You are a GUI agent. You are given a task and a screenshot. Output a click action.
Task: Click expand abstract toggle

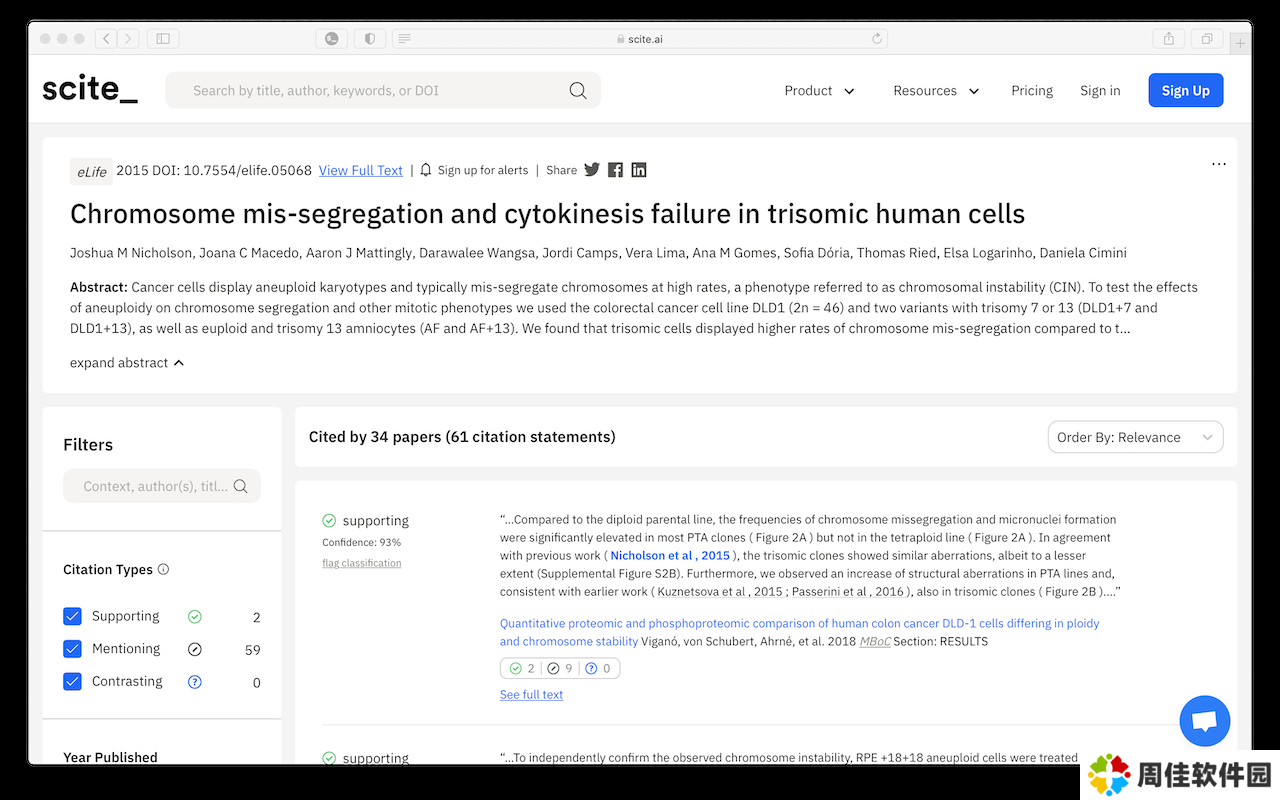[127, 363]
